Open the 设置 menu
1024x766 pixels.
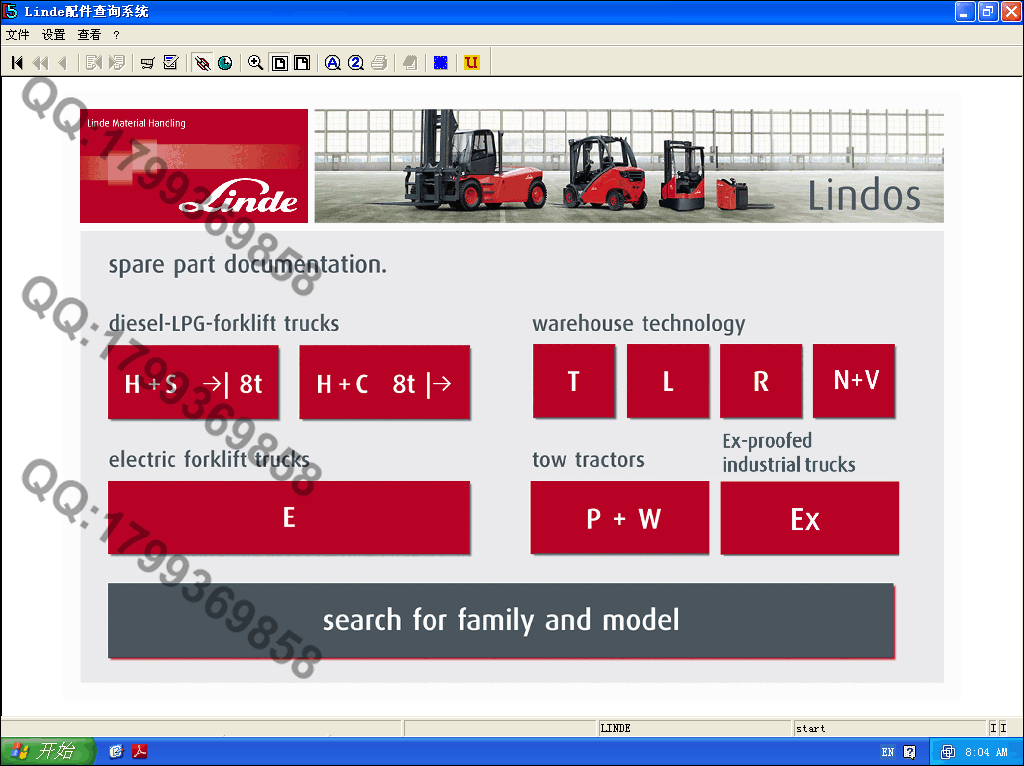(x=53, y=35)
